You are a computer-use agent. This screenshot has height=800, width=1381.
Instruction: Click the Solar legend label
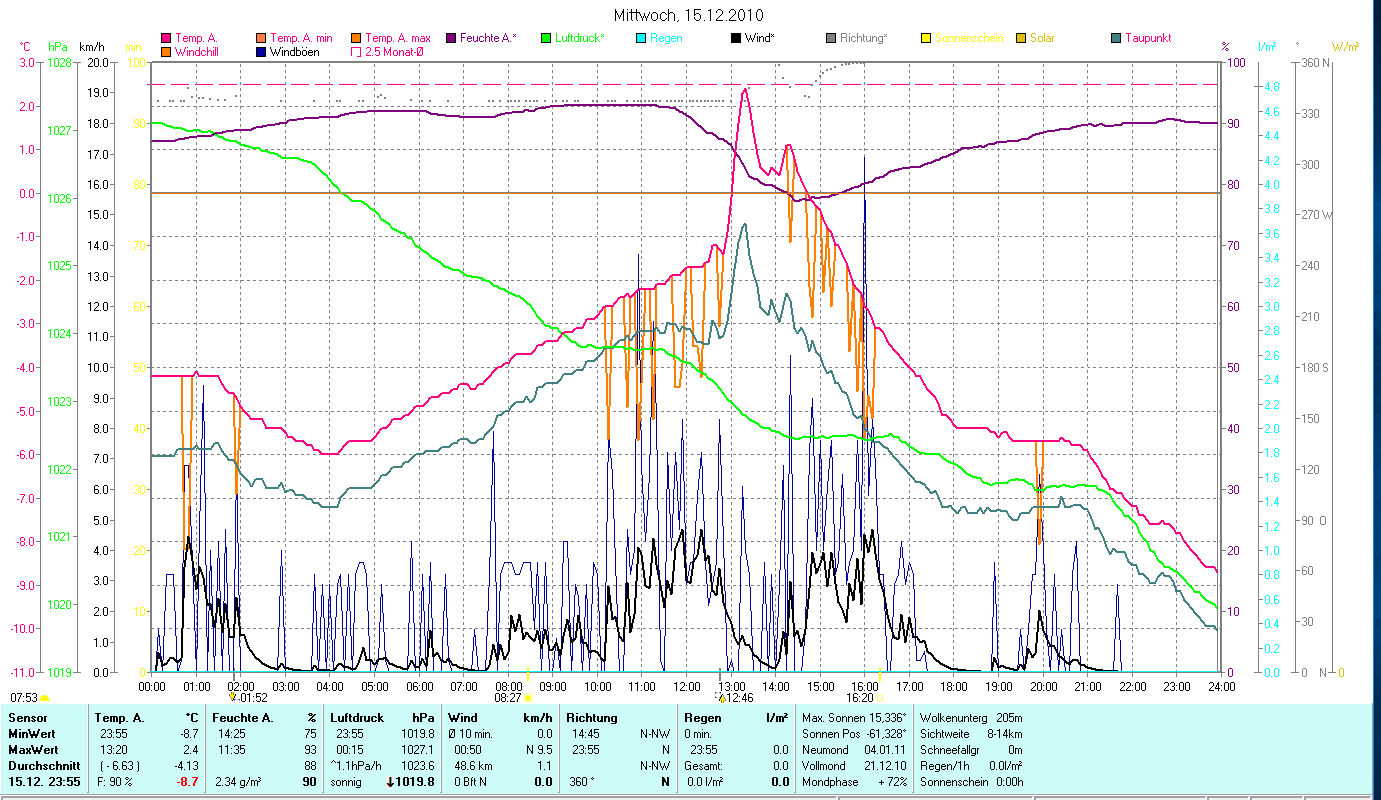coord(1042,38)
